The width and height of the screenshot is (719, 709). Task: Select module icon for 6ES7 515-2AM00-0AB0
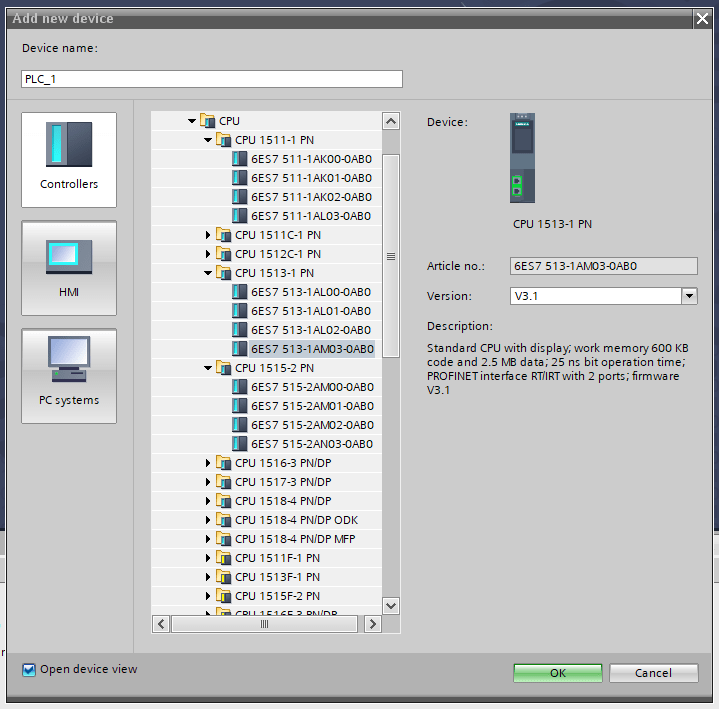point(239,387)
